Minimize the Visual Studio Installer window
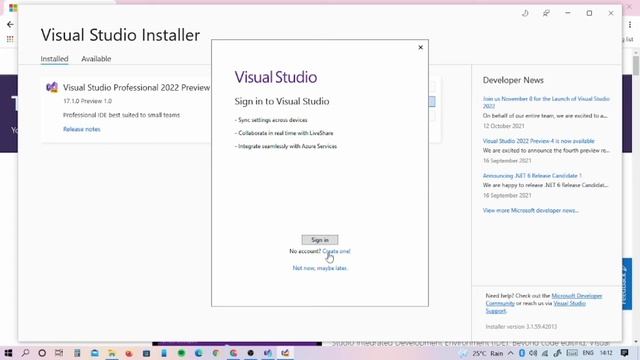The image size is (640, 360). click(567, 13)
